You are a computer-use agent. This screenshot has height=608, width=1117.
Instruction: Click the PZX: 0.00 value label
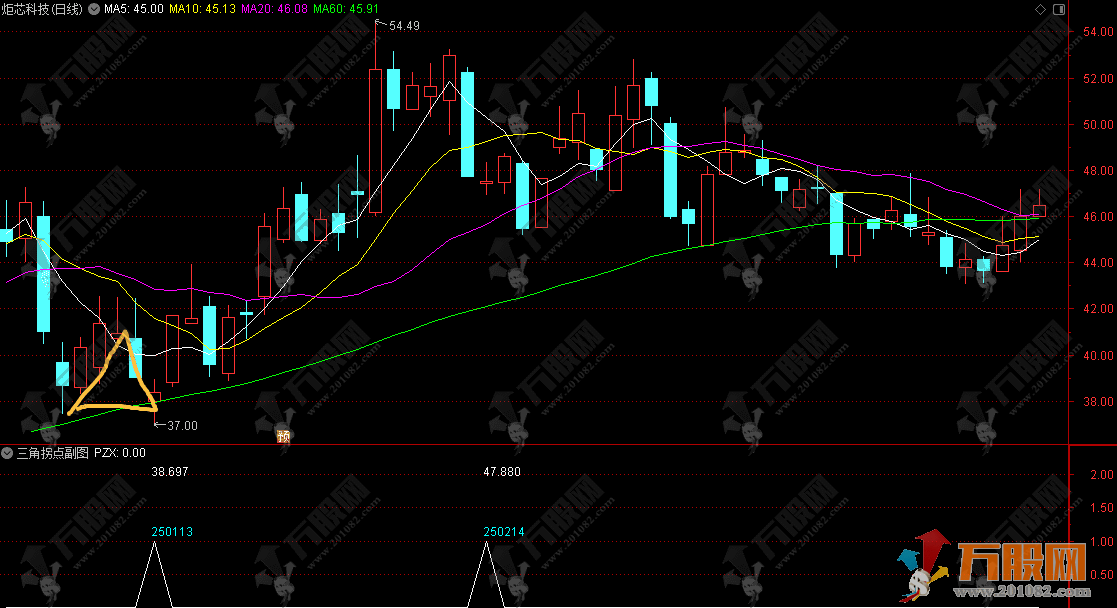coord(120,453)
